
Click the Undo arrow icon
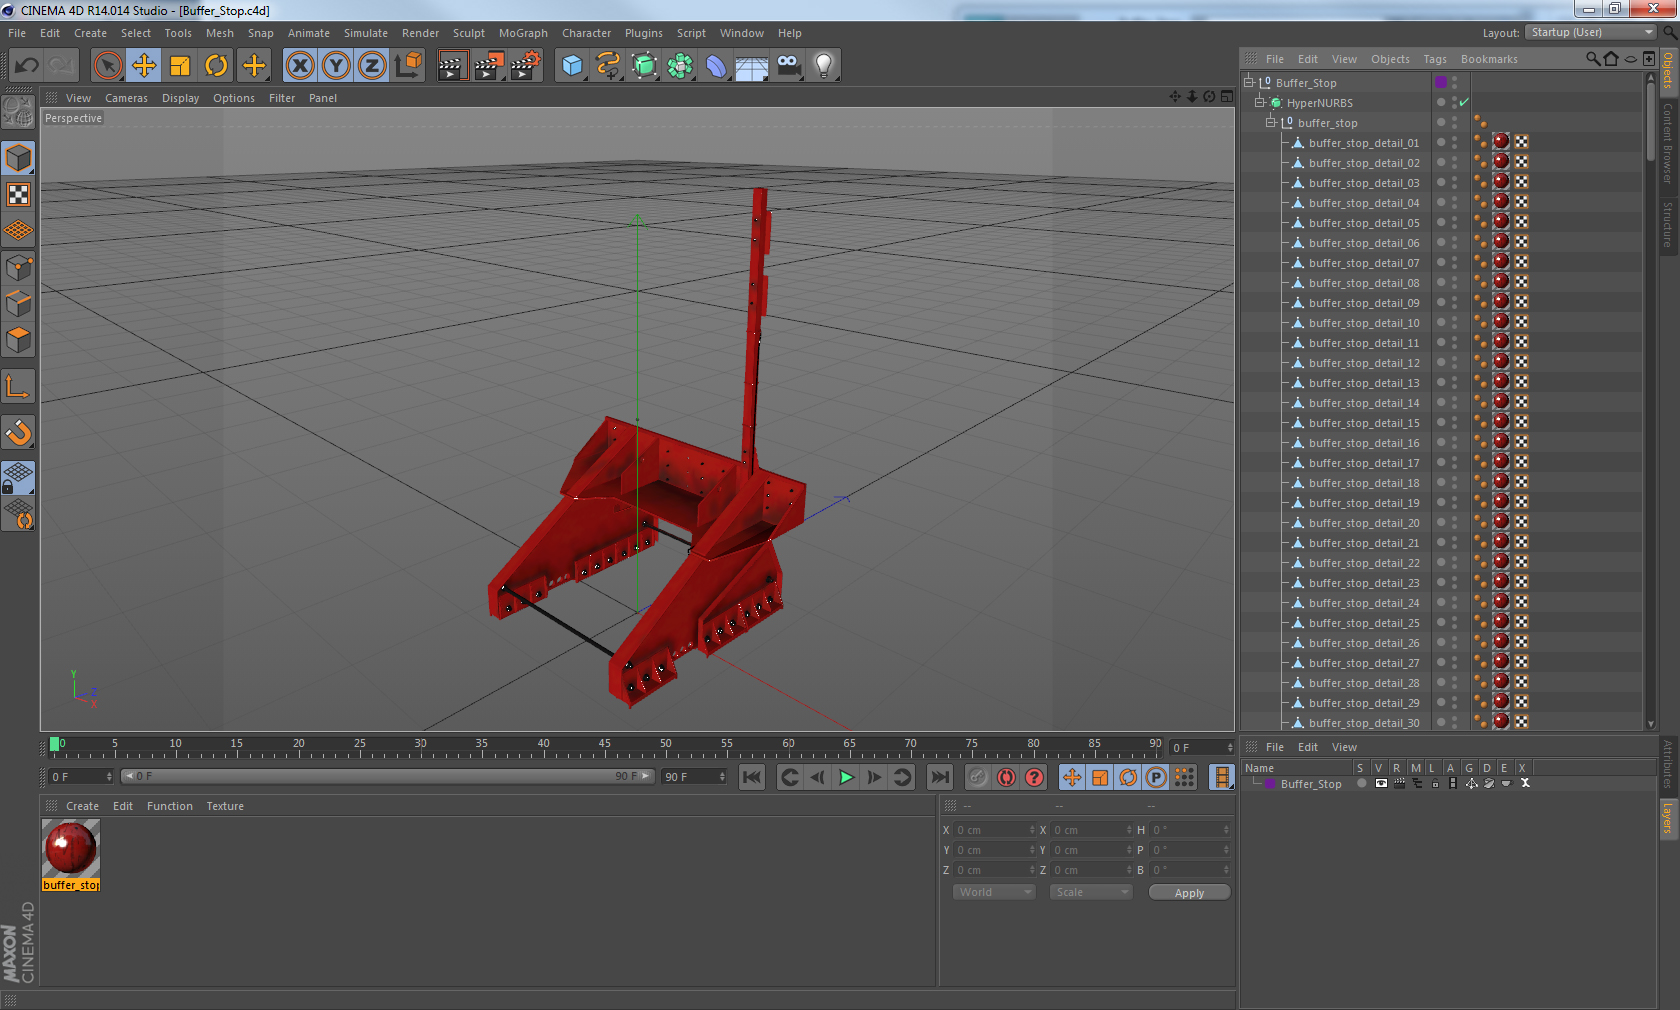pos(27,66)
